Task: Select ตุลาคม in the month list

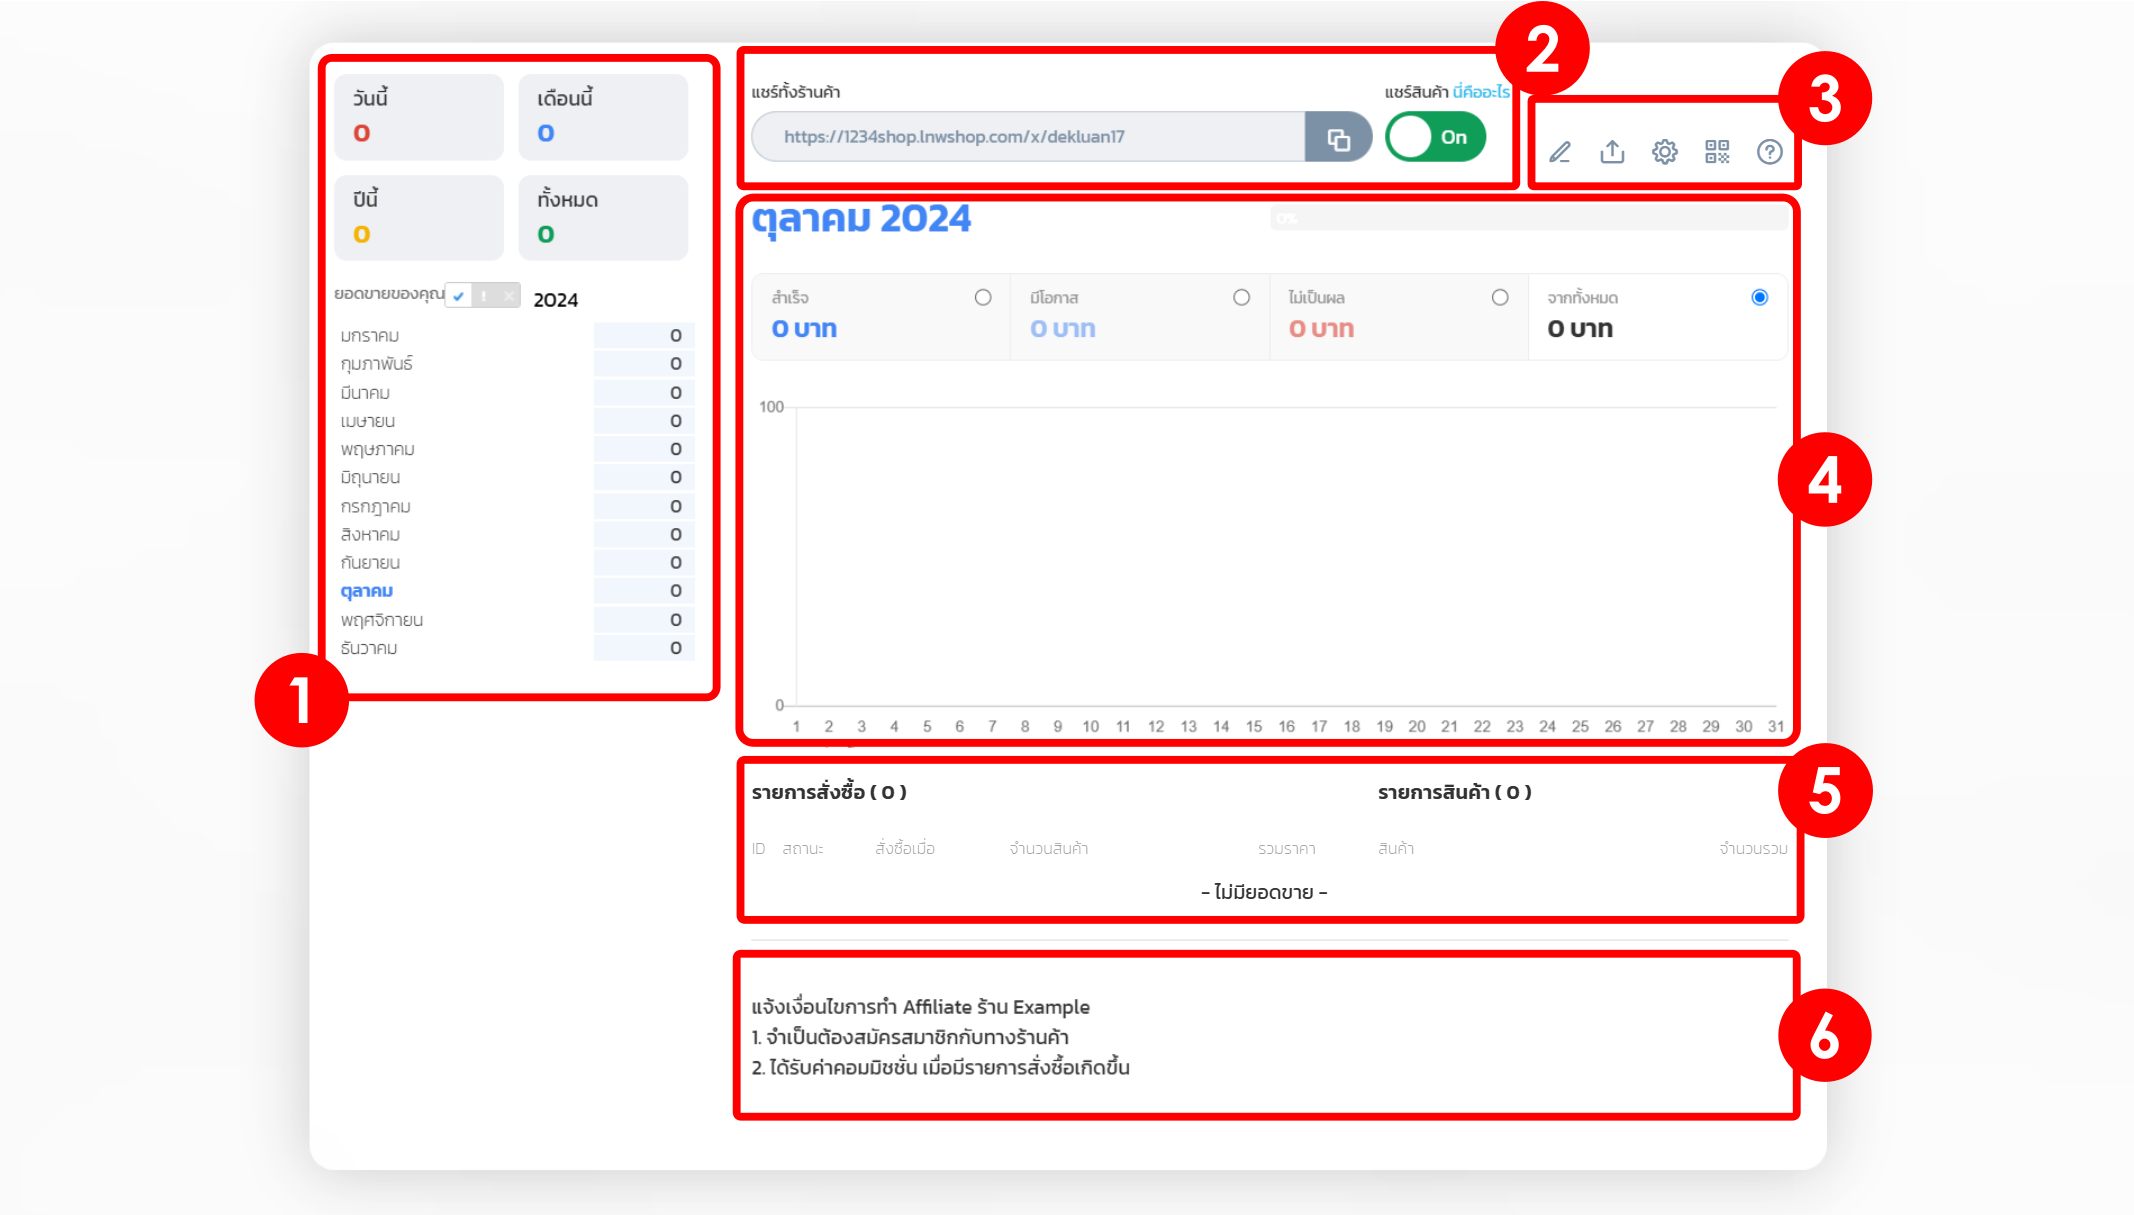Action: coord(367,591)
